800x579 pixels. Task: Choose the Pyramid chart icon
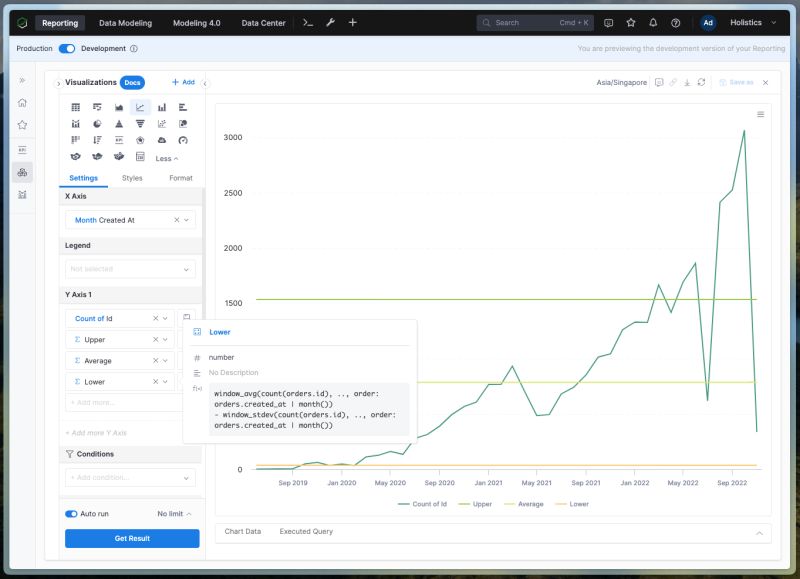click(x=119, y=123)
